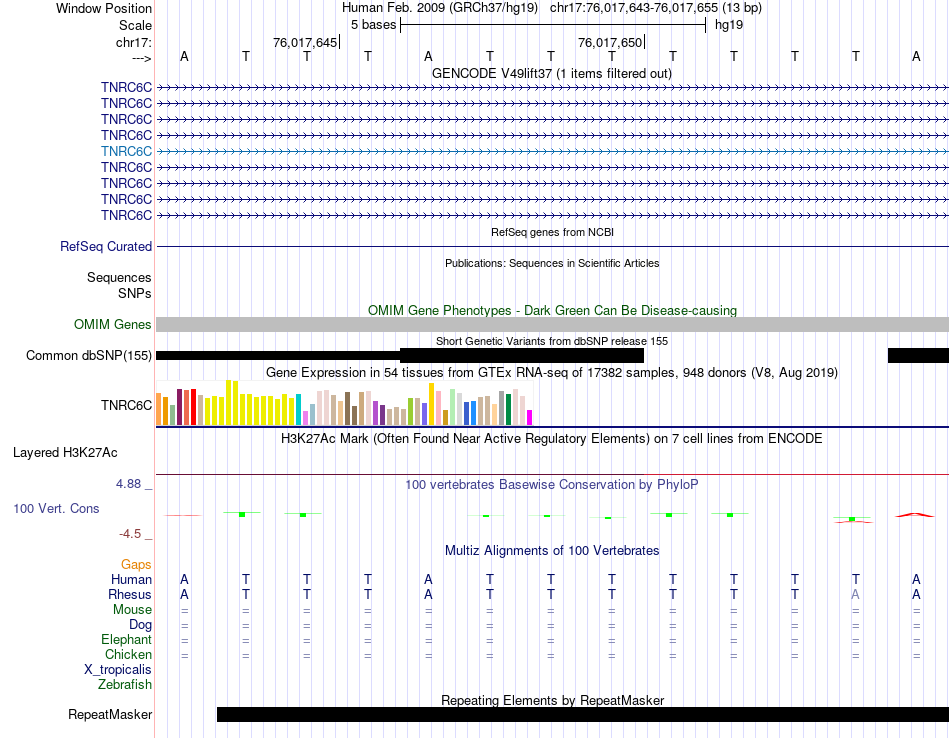This screenshot has width=950, height=738.
Task: Click the Elephant alignment row label
Action: point(126,640)
